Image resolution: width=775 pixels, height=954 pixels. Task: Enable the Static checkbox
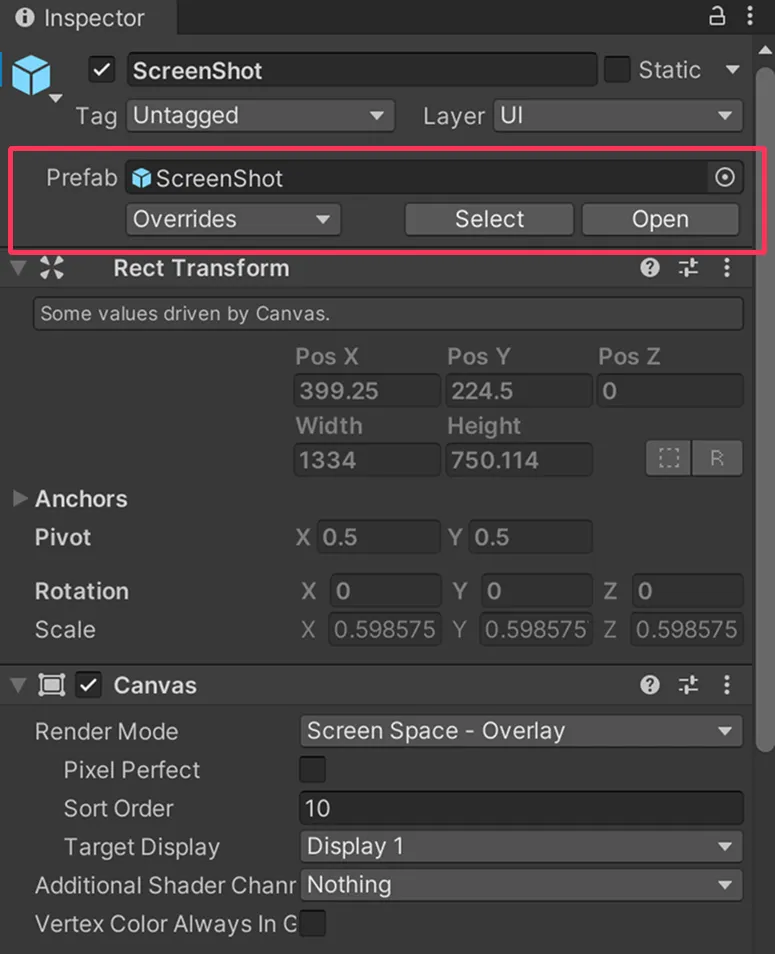pos(617,70)
